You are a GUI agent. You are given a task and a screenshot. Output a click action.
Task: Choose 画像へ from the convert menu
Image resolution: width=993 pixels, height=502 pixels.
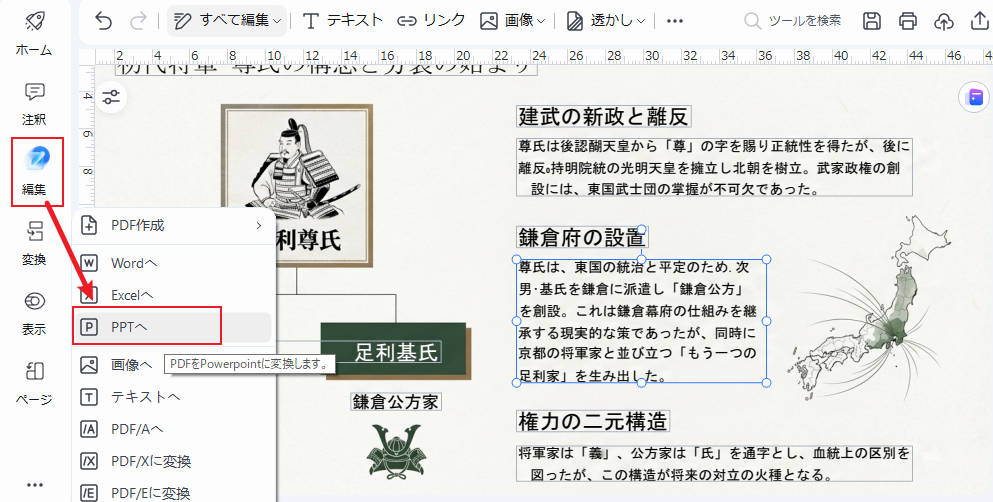(172, 365)
